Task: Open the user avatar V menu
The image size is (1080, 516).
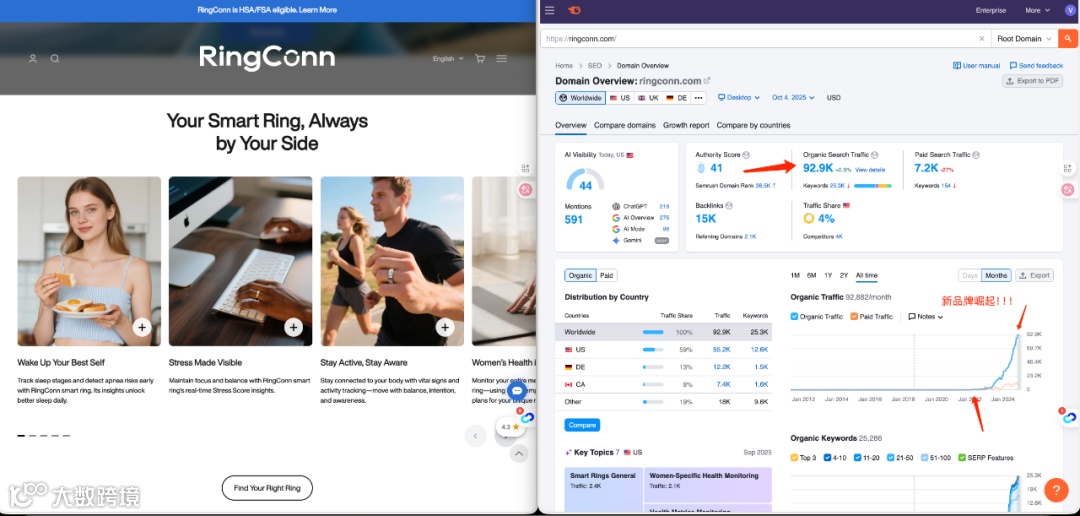Action: (1068, 10)
